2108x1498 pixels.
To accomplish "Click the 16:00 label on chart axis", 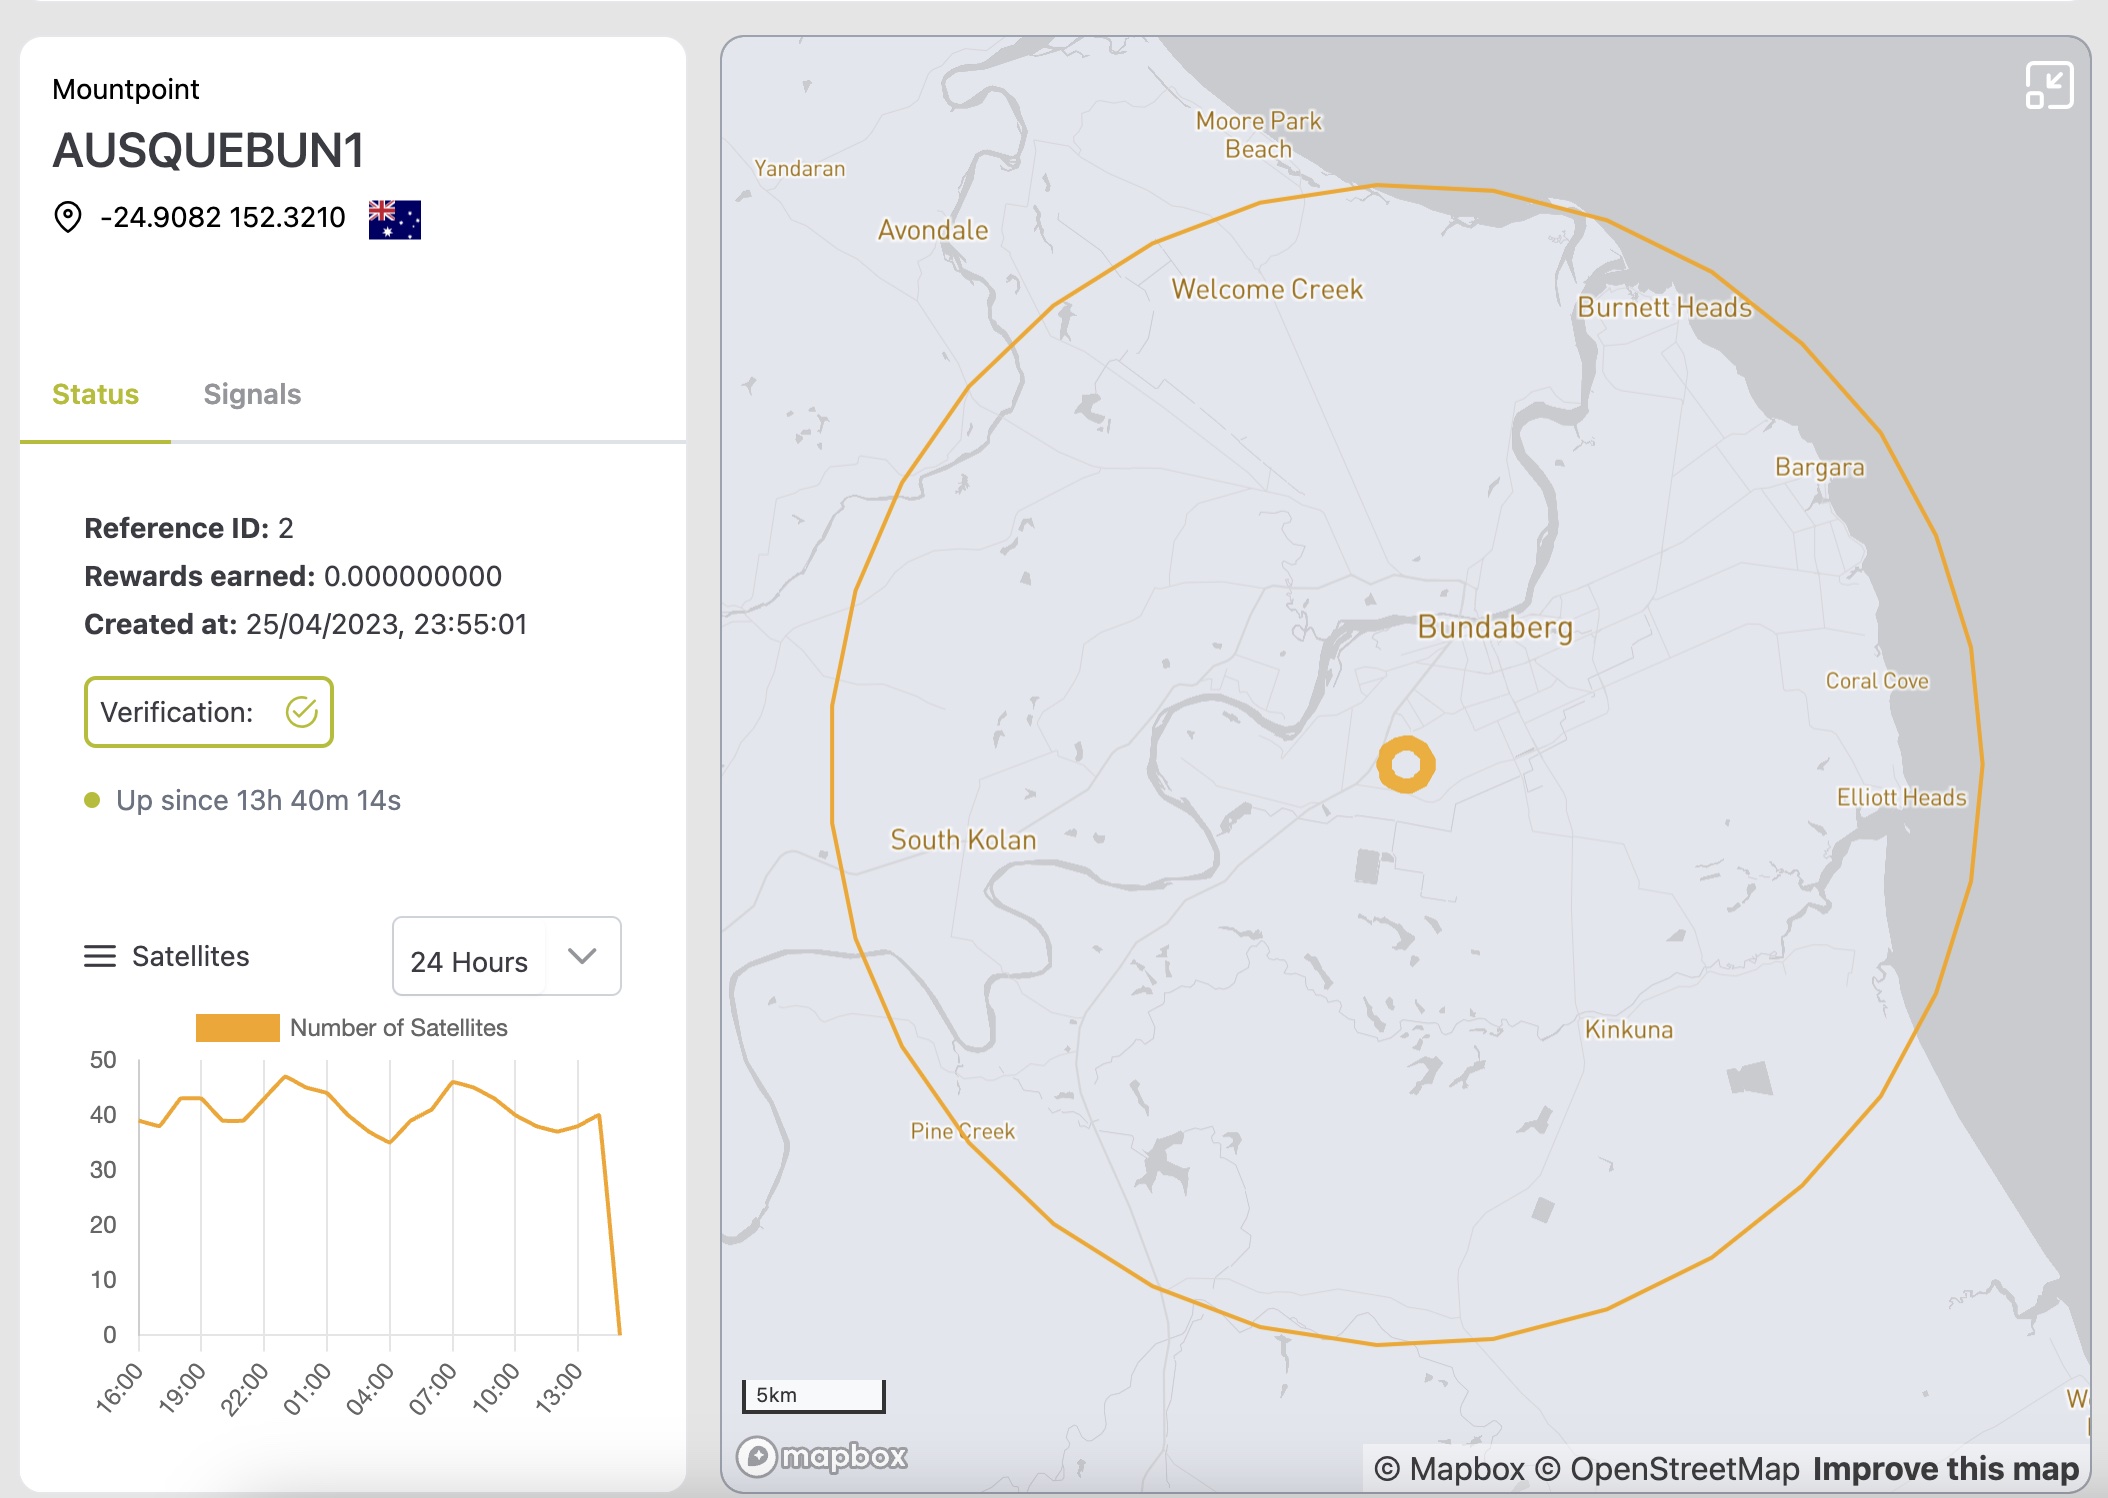I will pyautogui.click(x=119, y=1389).
